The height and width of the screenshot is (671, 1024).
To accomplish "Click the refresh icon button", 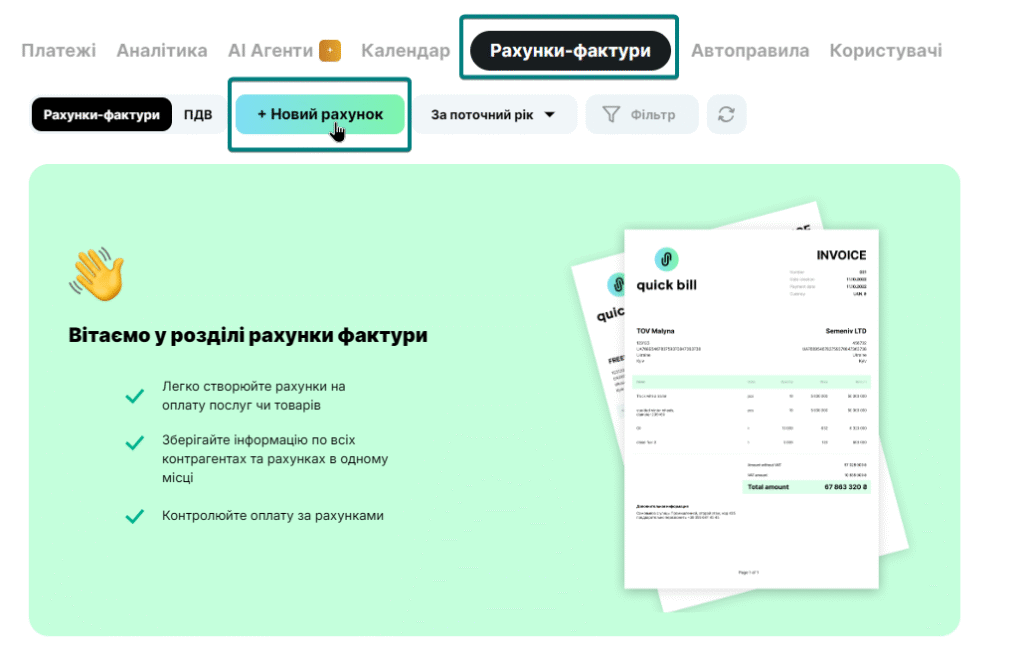I will pyautogui.click(x=726, y=115).
